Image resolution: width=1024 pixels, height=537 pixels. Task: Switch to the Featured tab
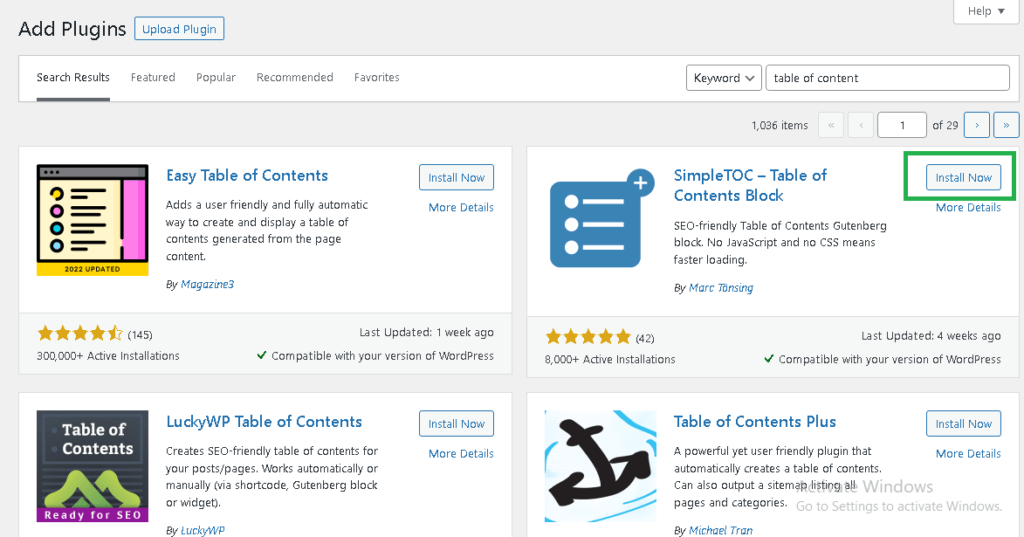pos(153,77)
